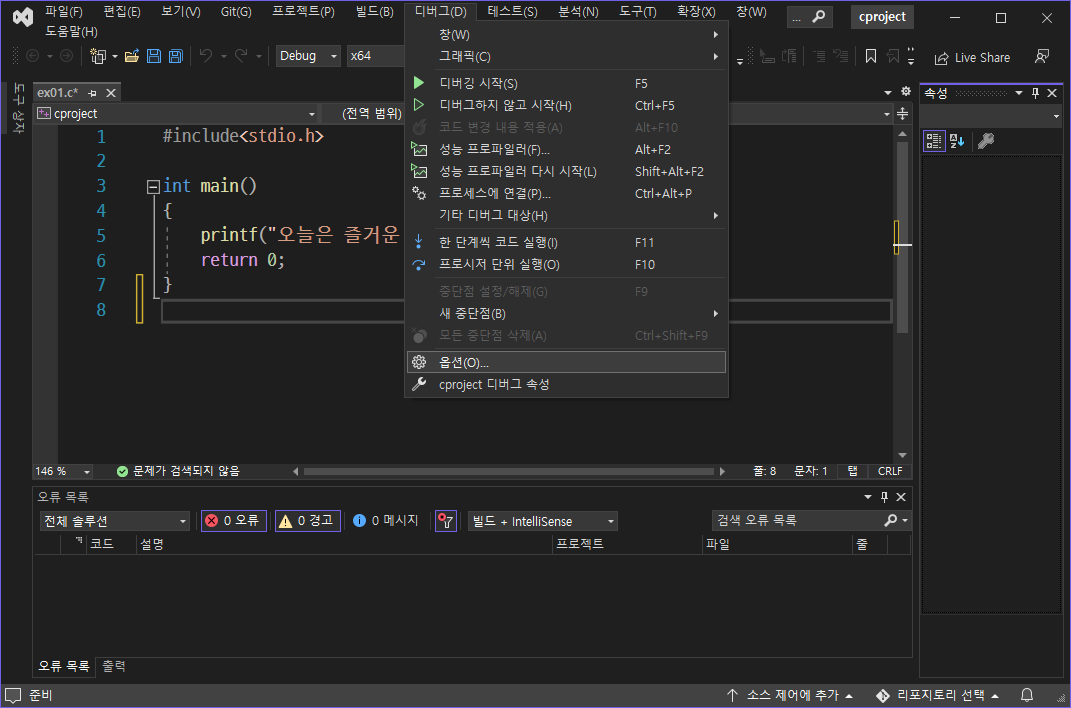
Task: Click the bookmark toolbar icon
Action: tap(871, 56)
